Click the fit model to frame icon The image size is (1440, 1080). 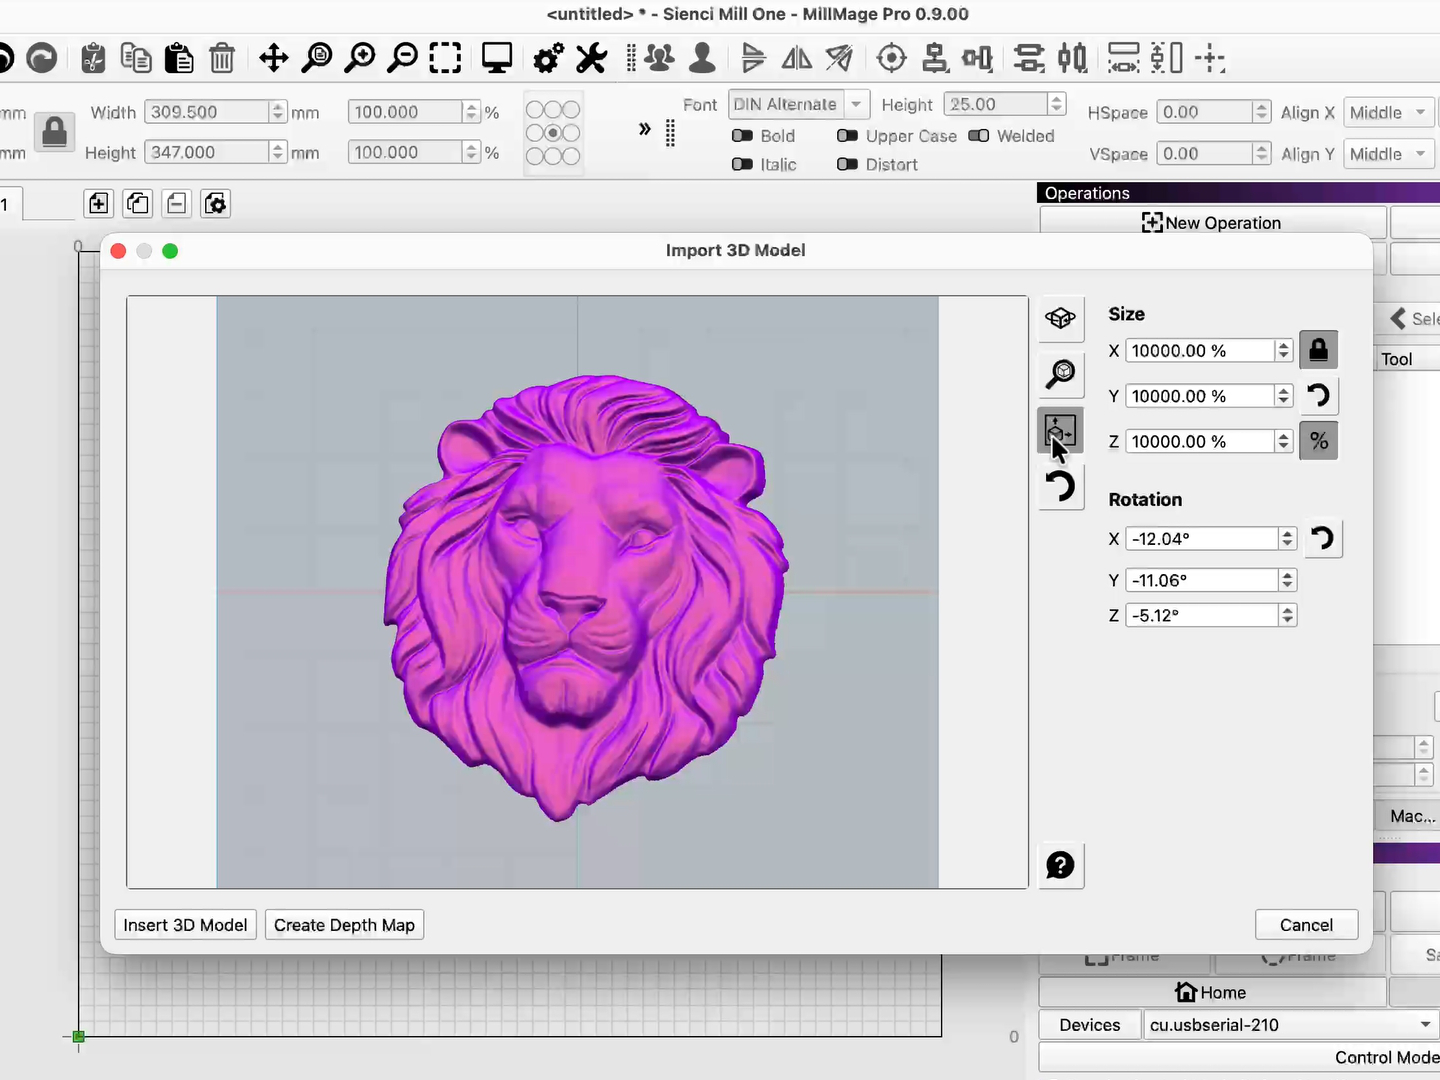coord(1061,431)
